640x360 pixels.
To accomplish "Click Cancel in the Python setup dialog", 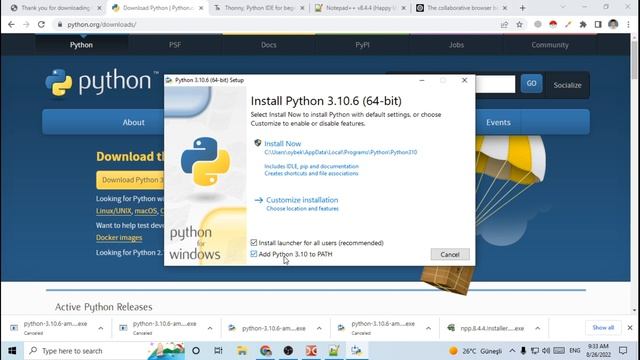I will 450,254.
